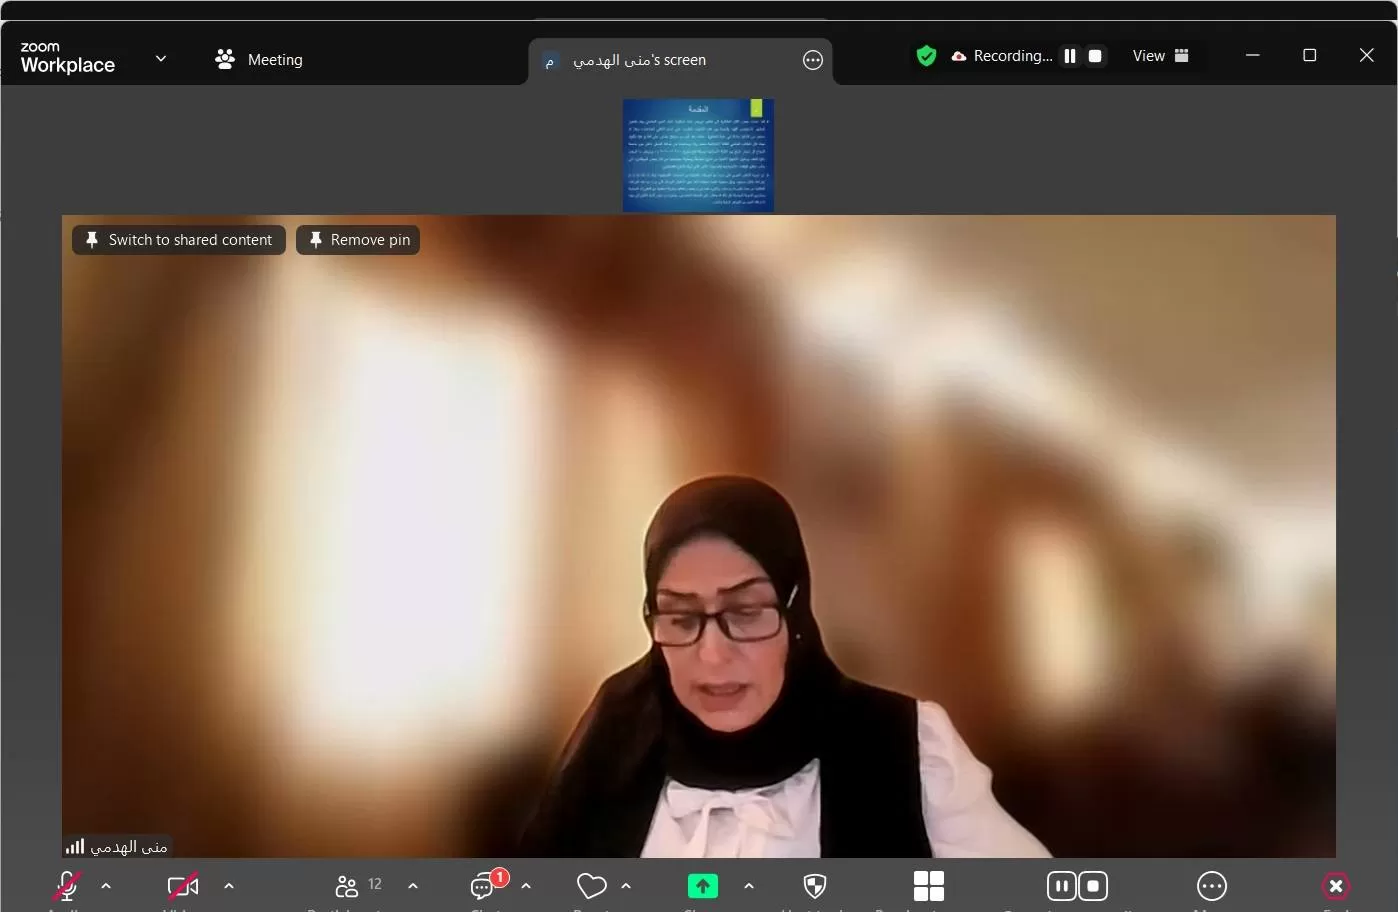The image size is (1398, 912).
Task: Expand the Zoom Workplace dropdown chevron
Action: click(x=161, y=58)
